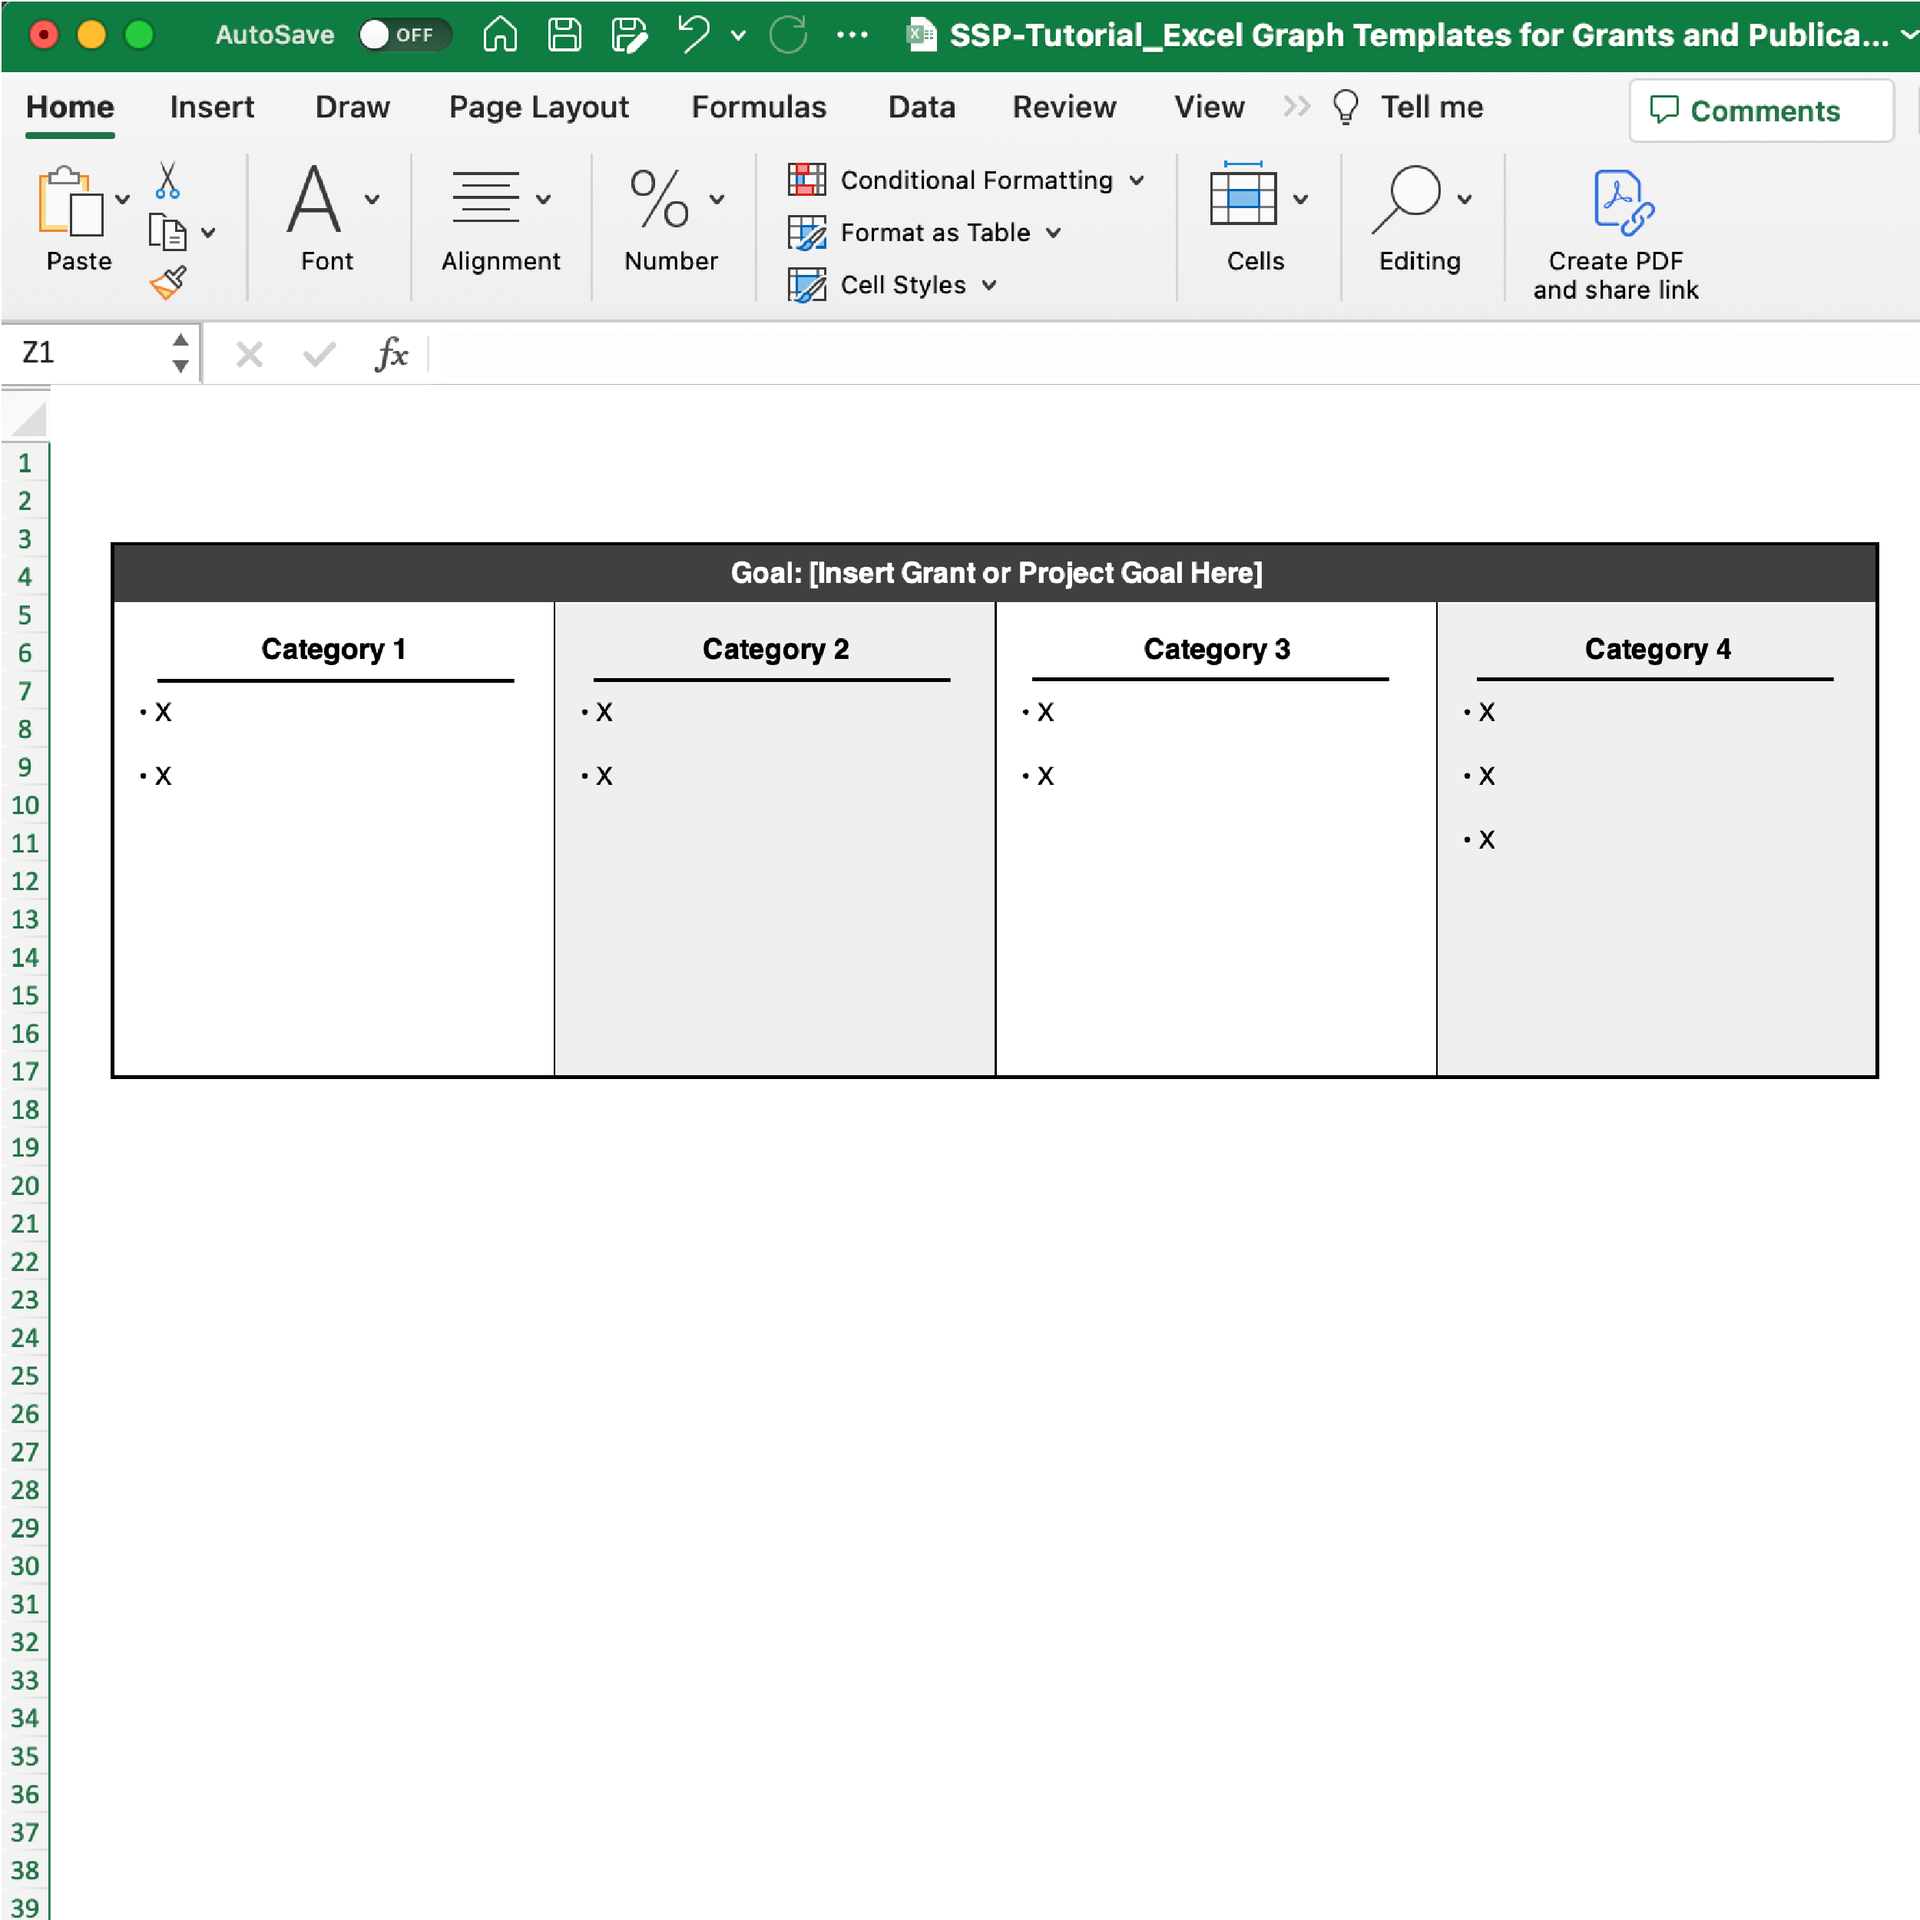This screenshot has height=1920, width=1920.
Task: Open the Formulas tab
Action: [x=758, y=107]
